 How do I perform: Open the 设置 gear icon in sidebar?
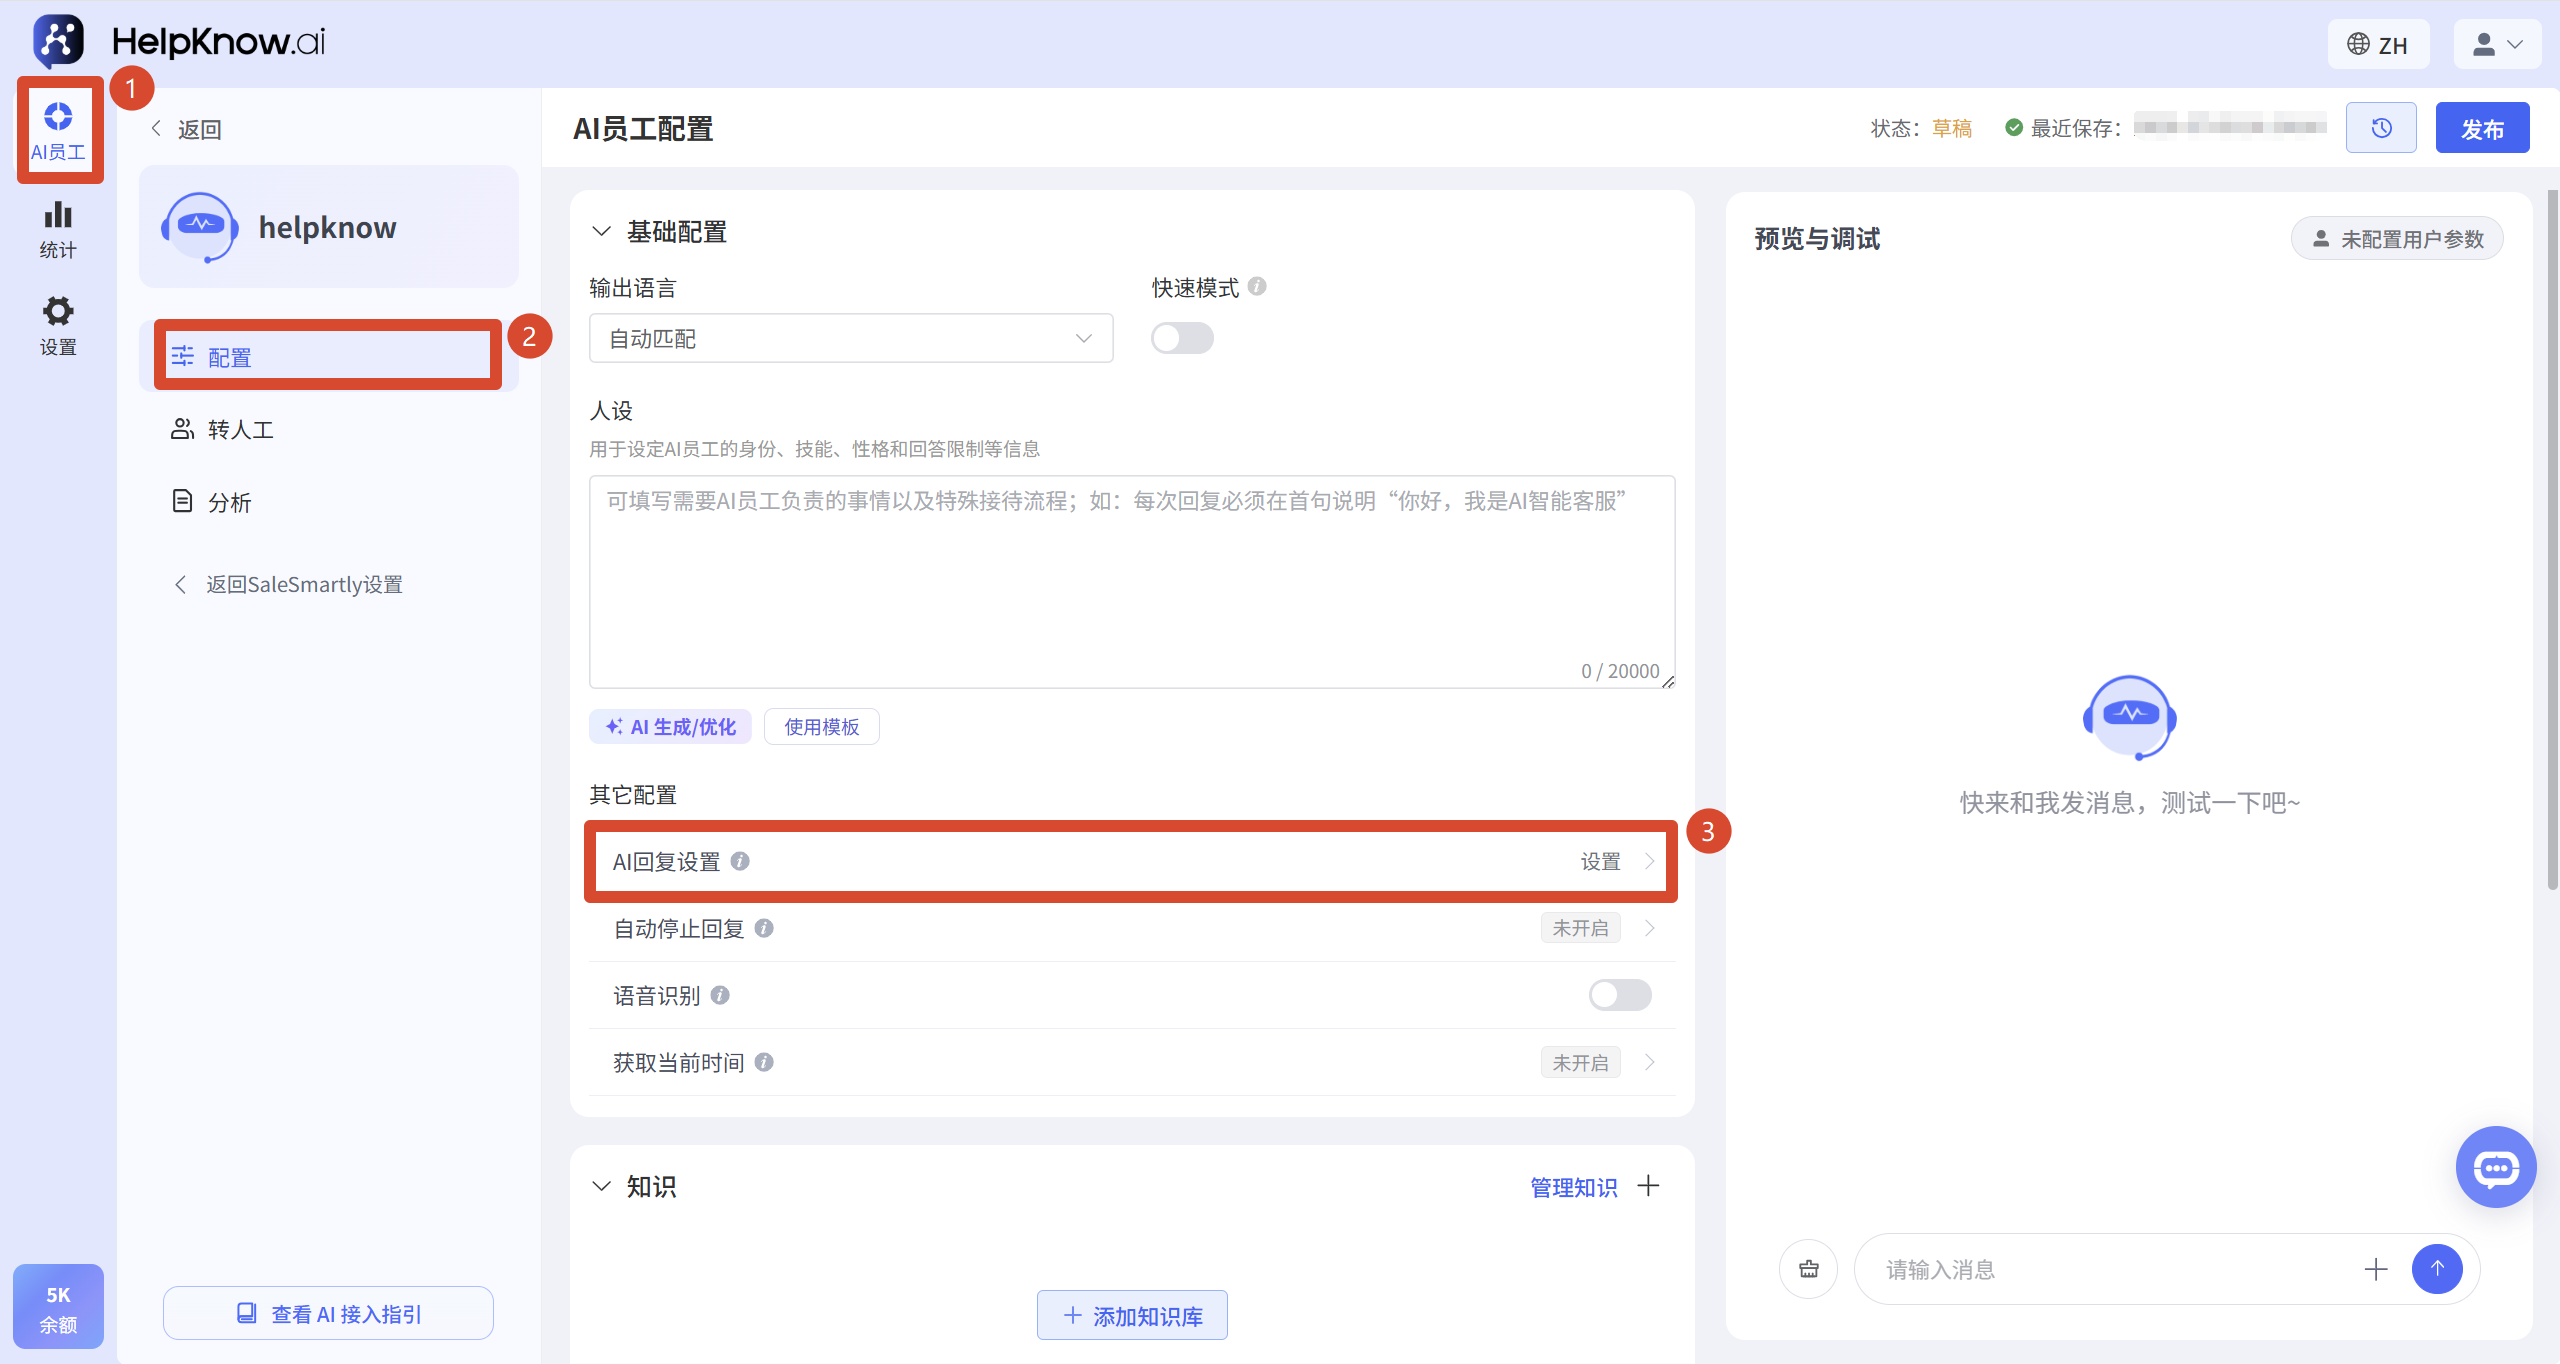point(58,326)
